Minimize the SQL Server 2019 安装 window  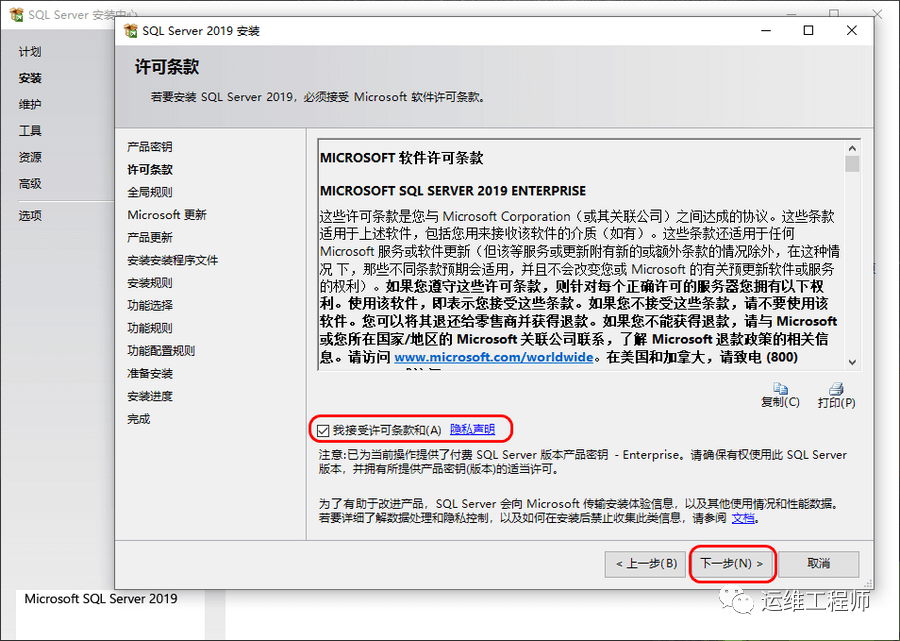766,30
